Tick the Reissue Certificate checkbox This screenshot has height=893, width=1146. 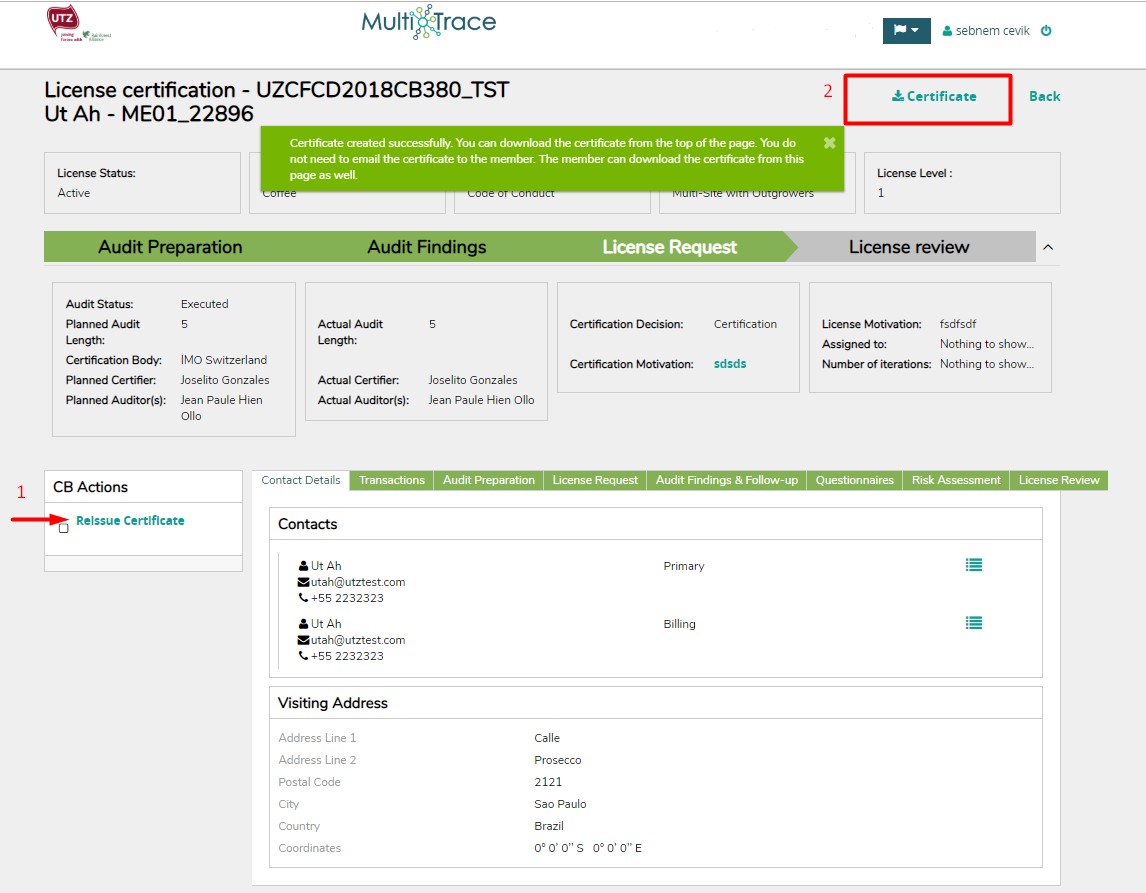click(x=64, y=528)
